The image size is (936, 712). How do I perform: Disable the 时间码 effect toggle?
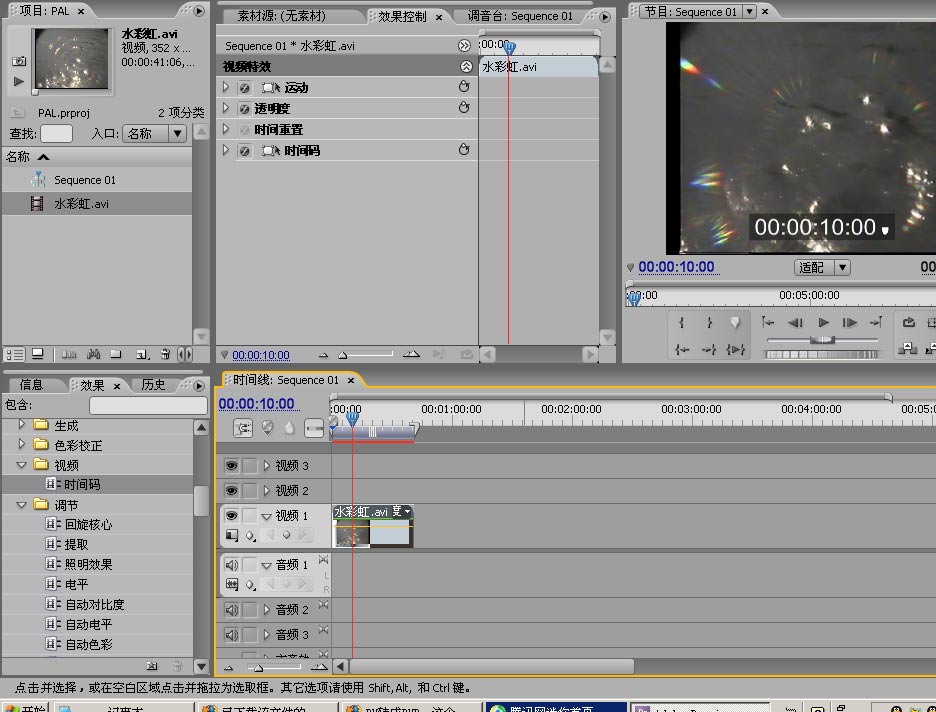pos(245,150)
